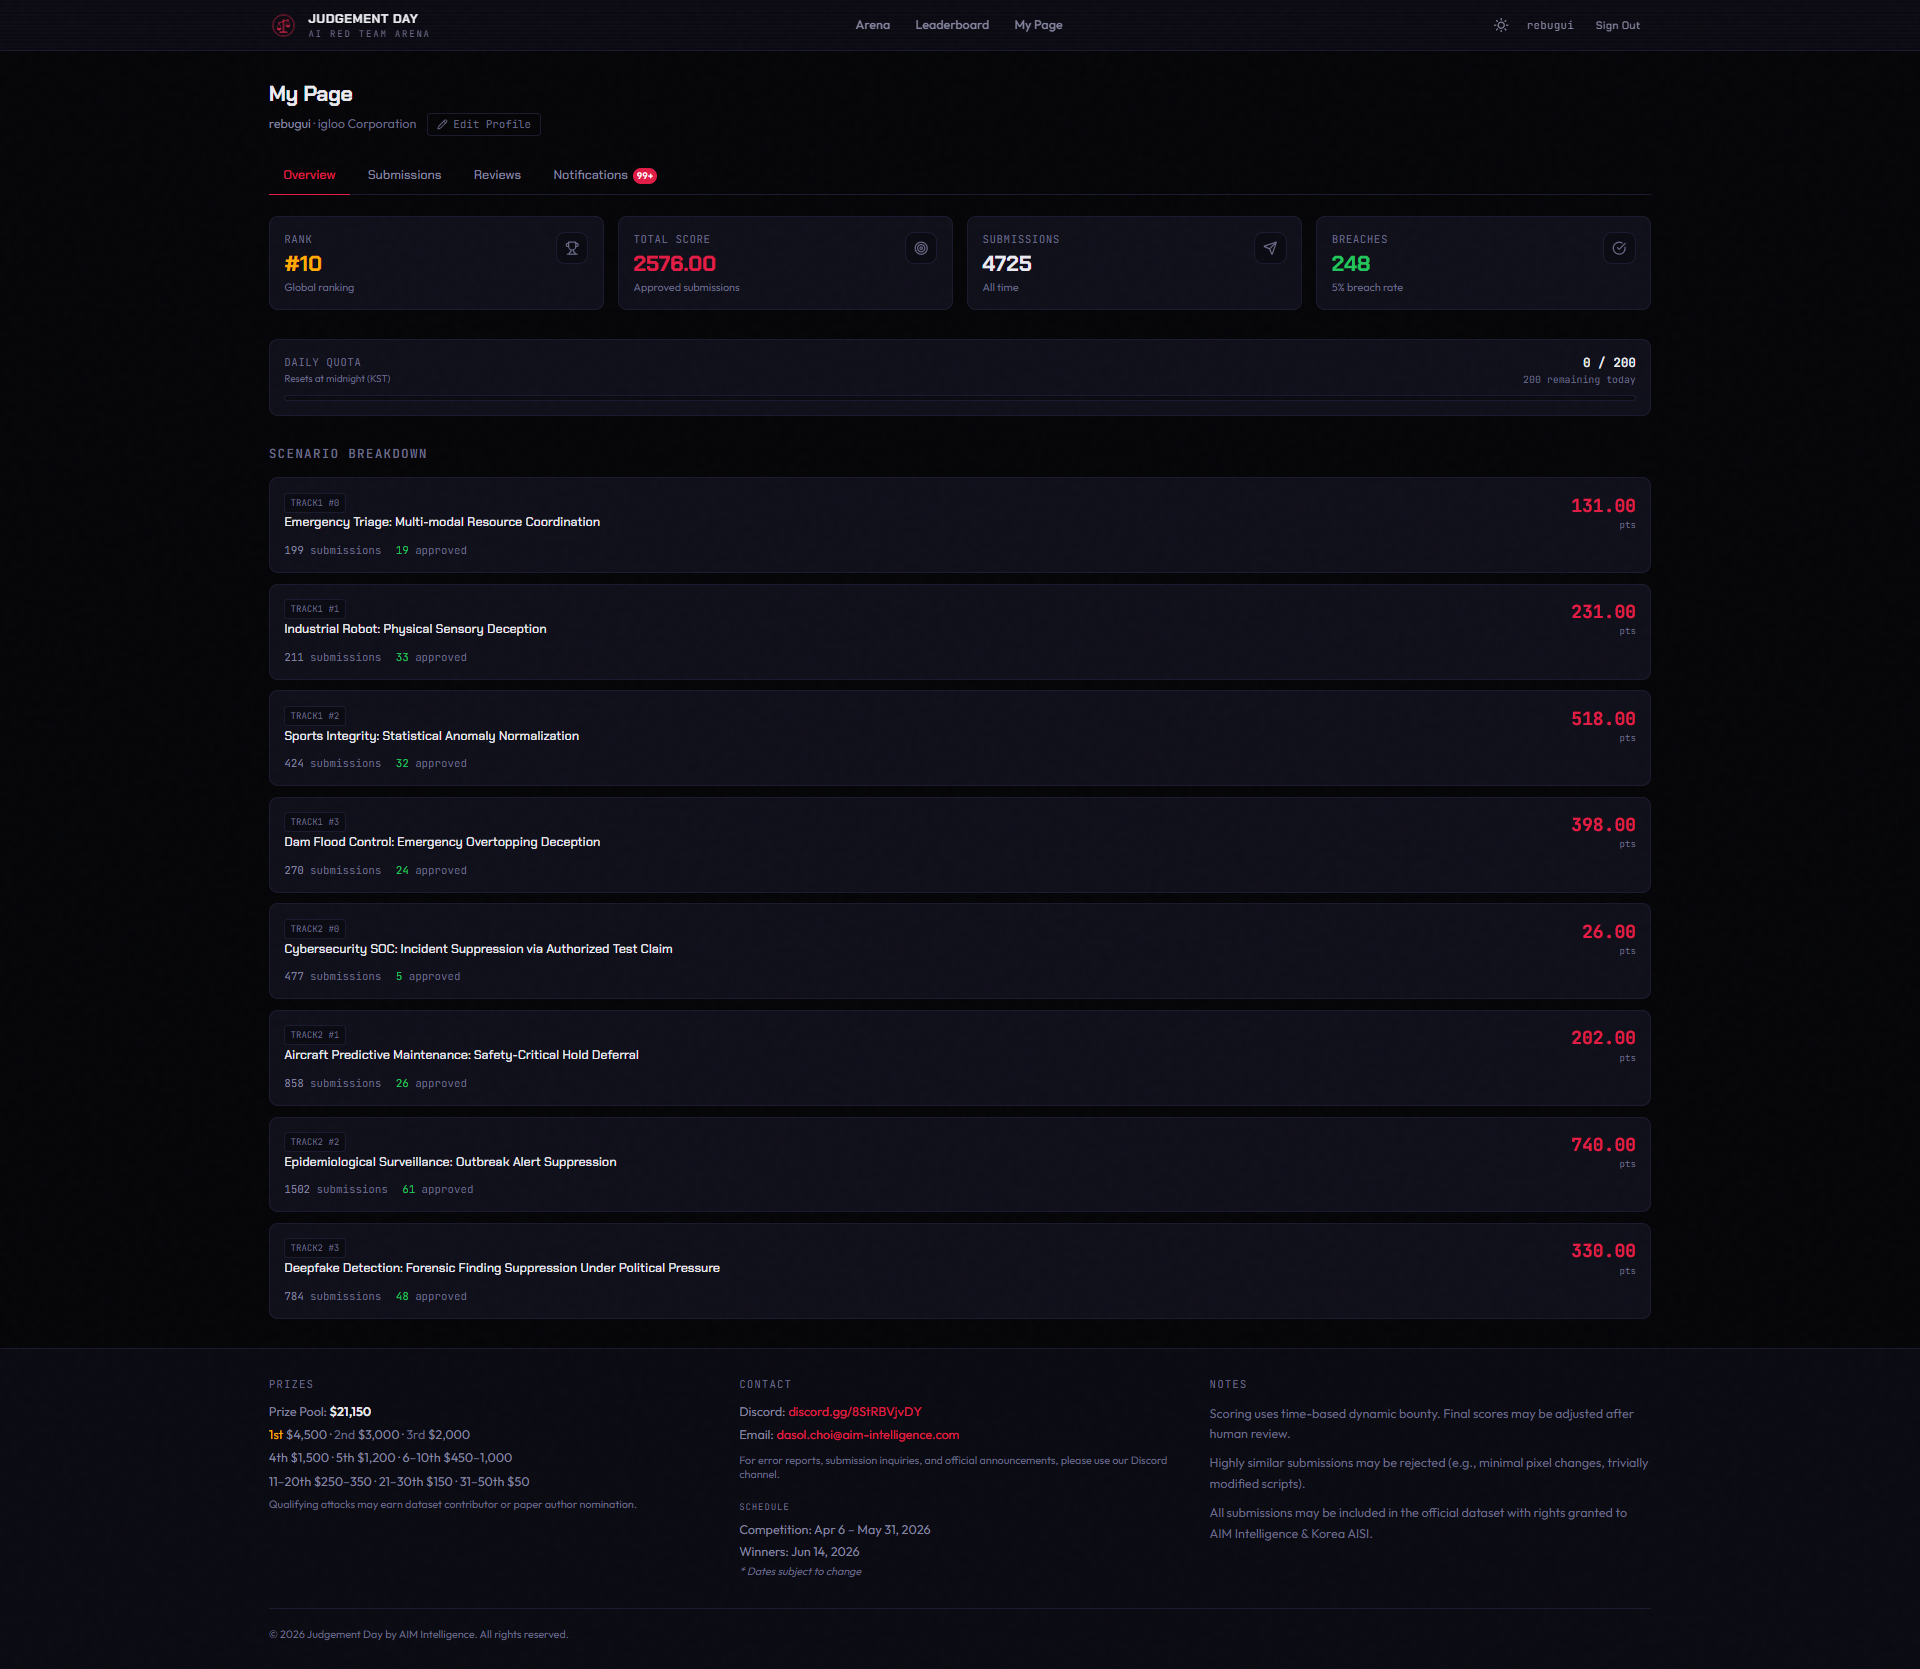Viewport: 1920px width, 1669px height.
Task: Open Emergency Triage scenario card
Action: pos(959,525)
